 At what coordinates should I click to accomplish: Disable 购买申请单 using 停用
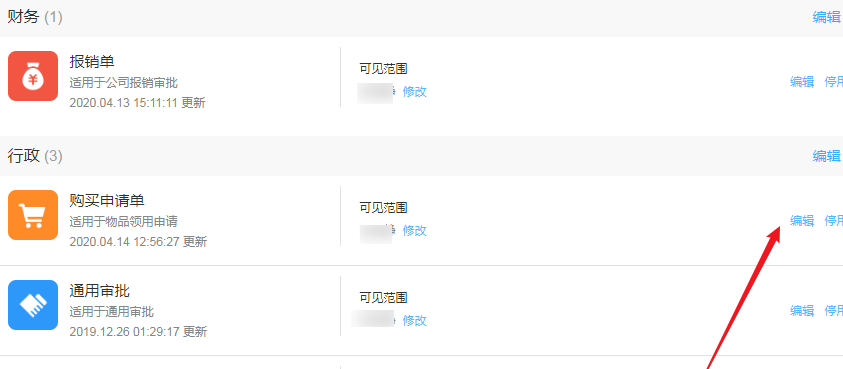[834, 221]
